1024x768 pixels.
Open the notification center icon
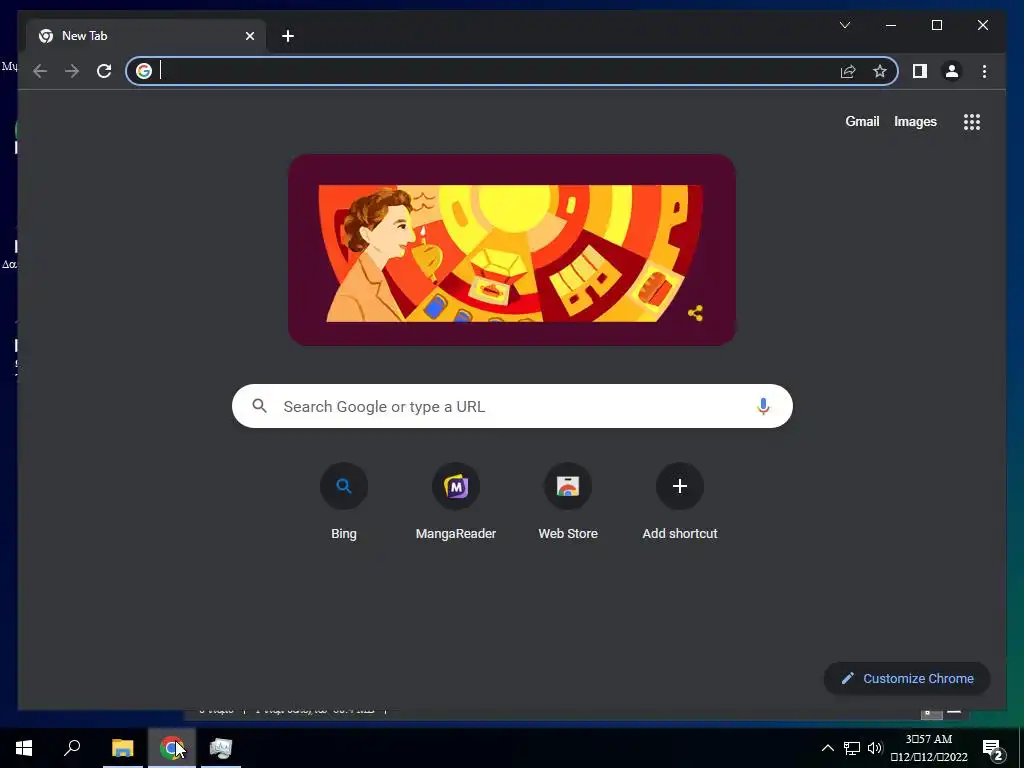(993, 749)
